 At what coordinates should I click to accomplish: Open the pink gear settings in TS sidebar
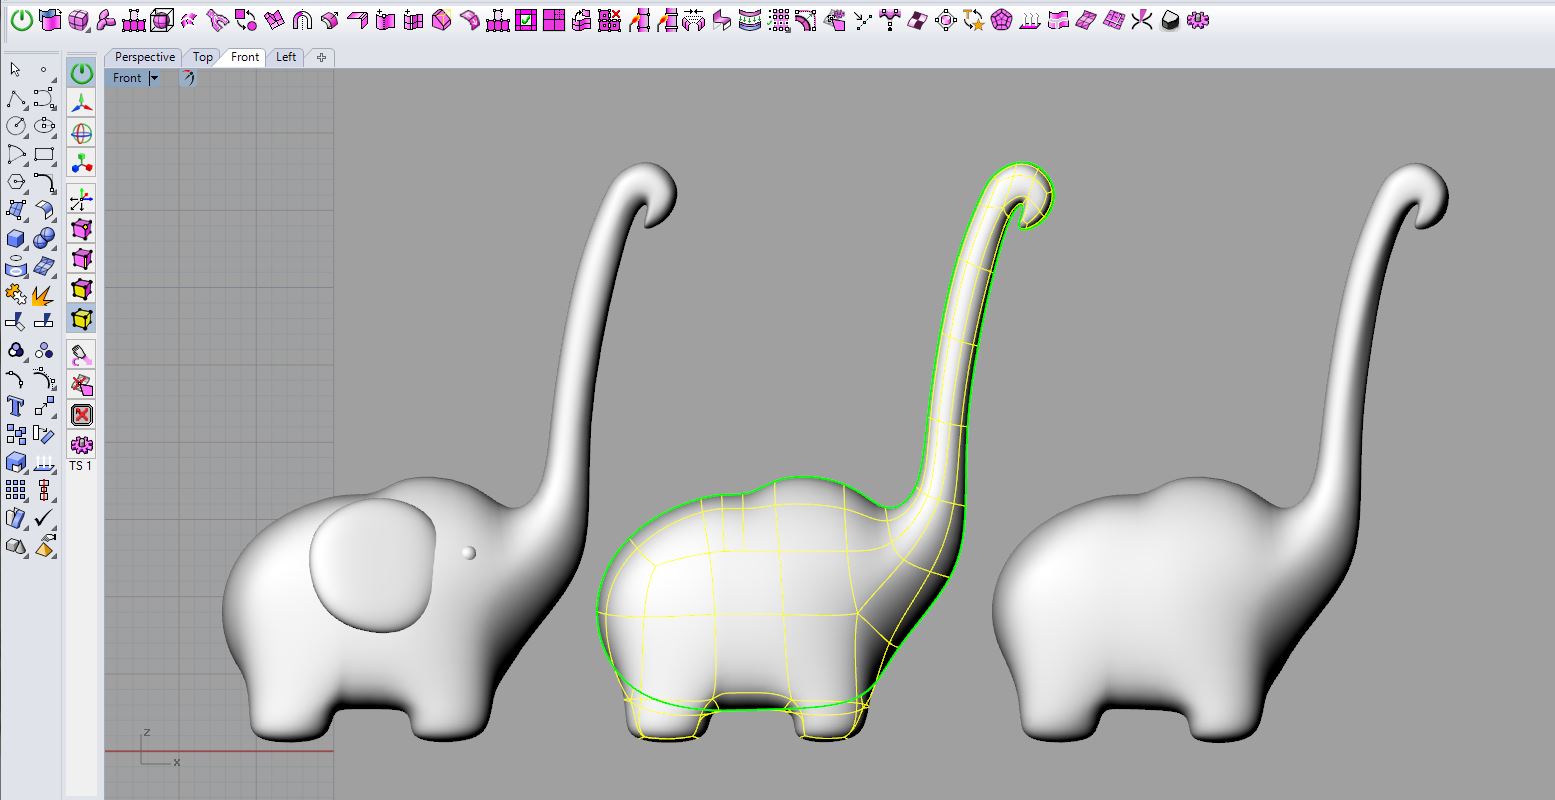[x=82, y=444]
